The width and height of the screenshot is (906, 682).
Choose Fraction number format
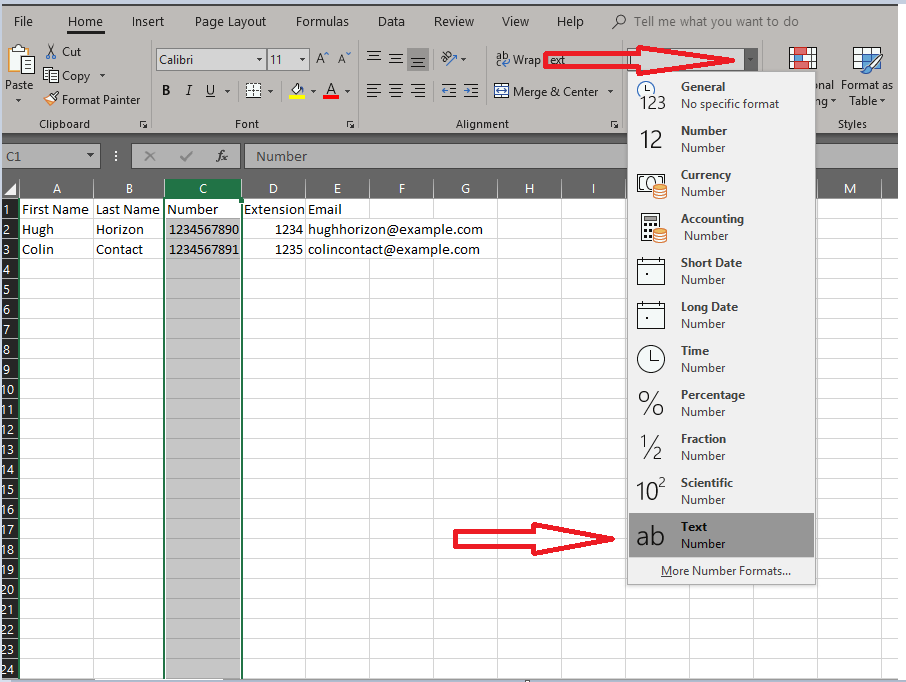tap(721, 447)
